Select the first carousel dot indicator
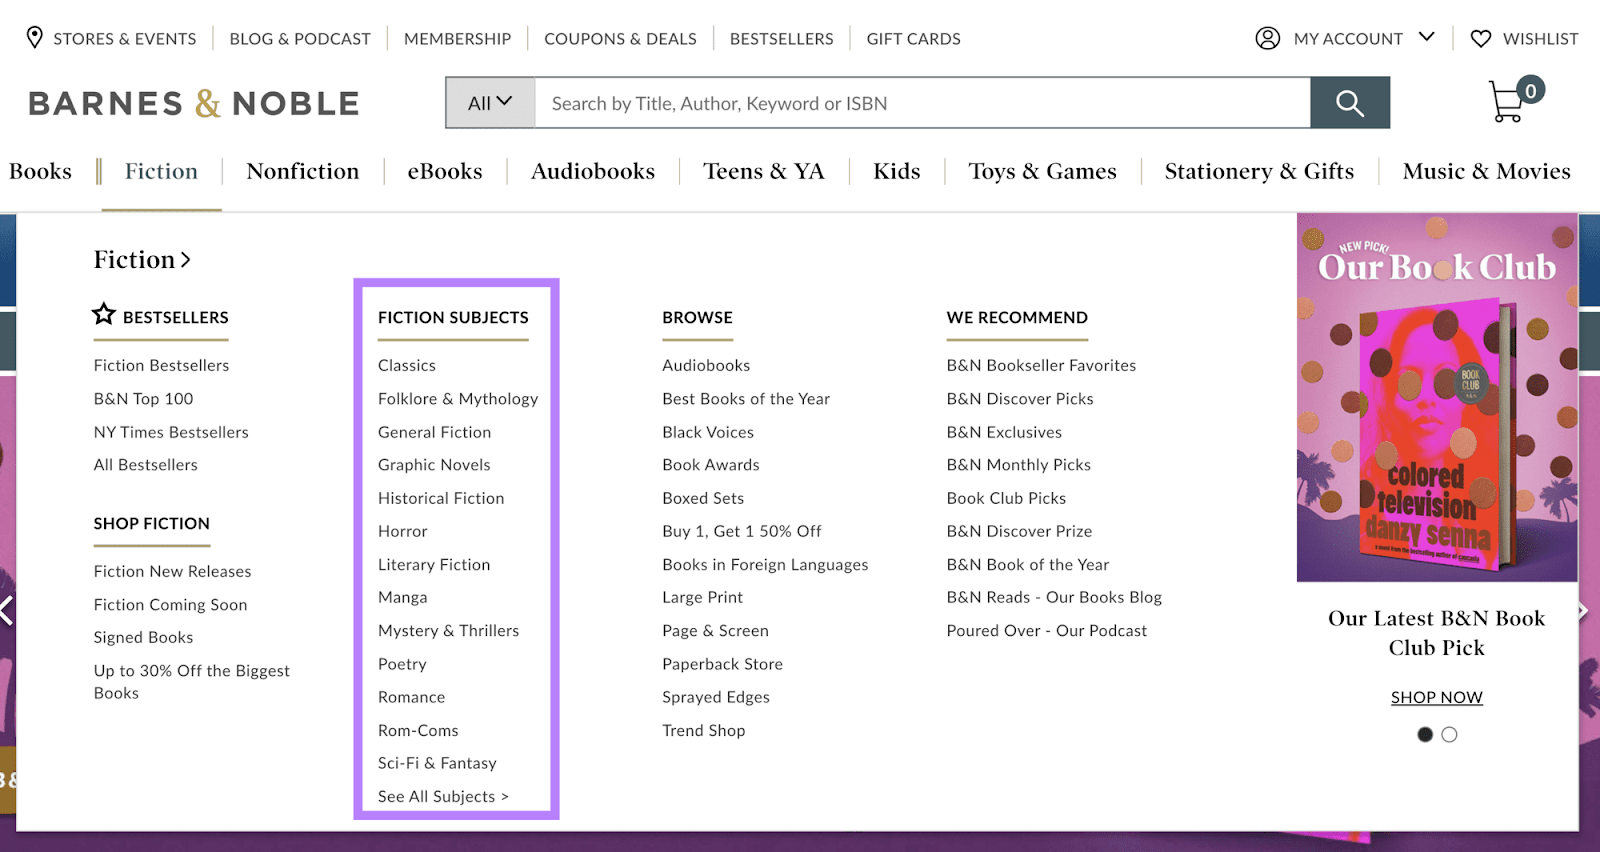Image resolution: width=1600 pixels, height=852 pixels. (x=1425, y=735)
